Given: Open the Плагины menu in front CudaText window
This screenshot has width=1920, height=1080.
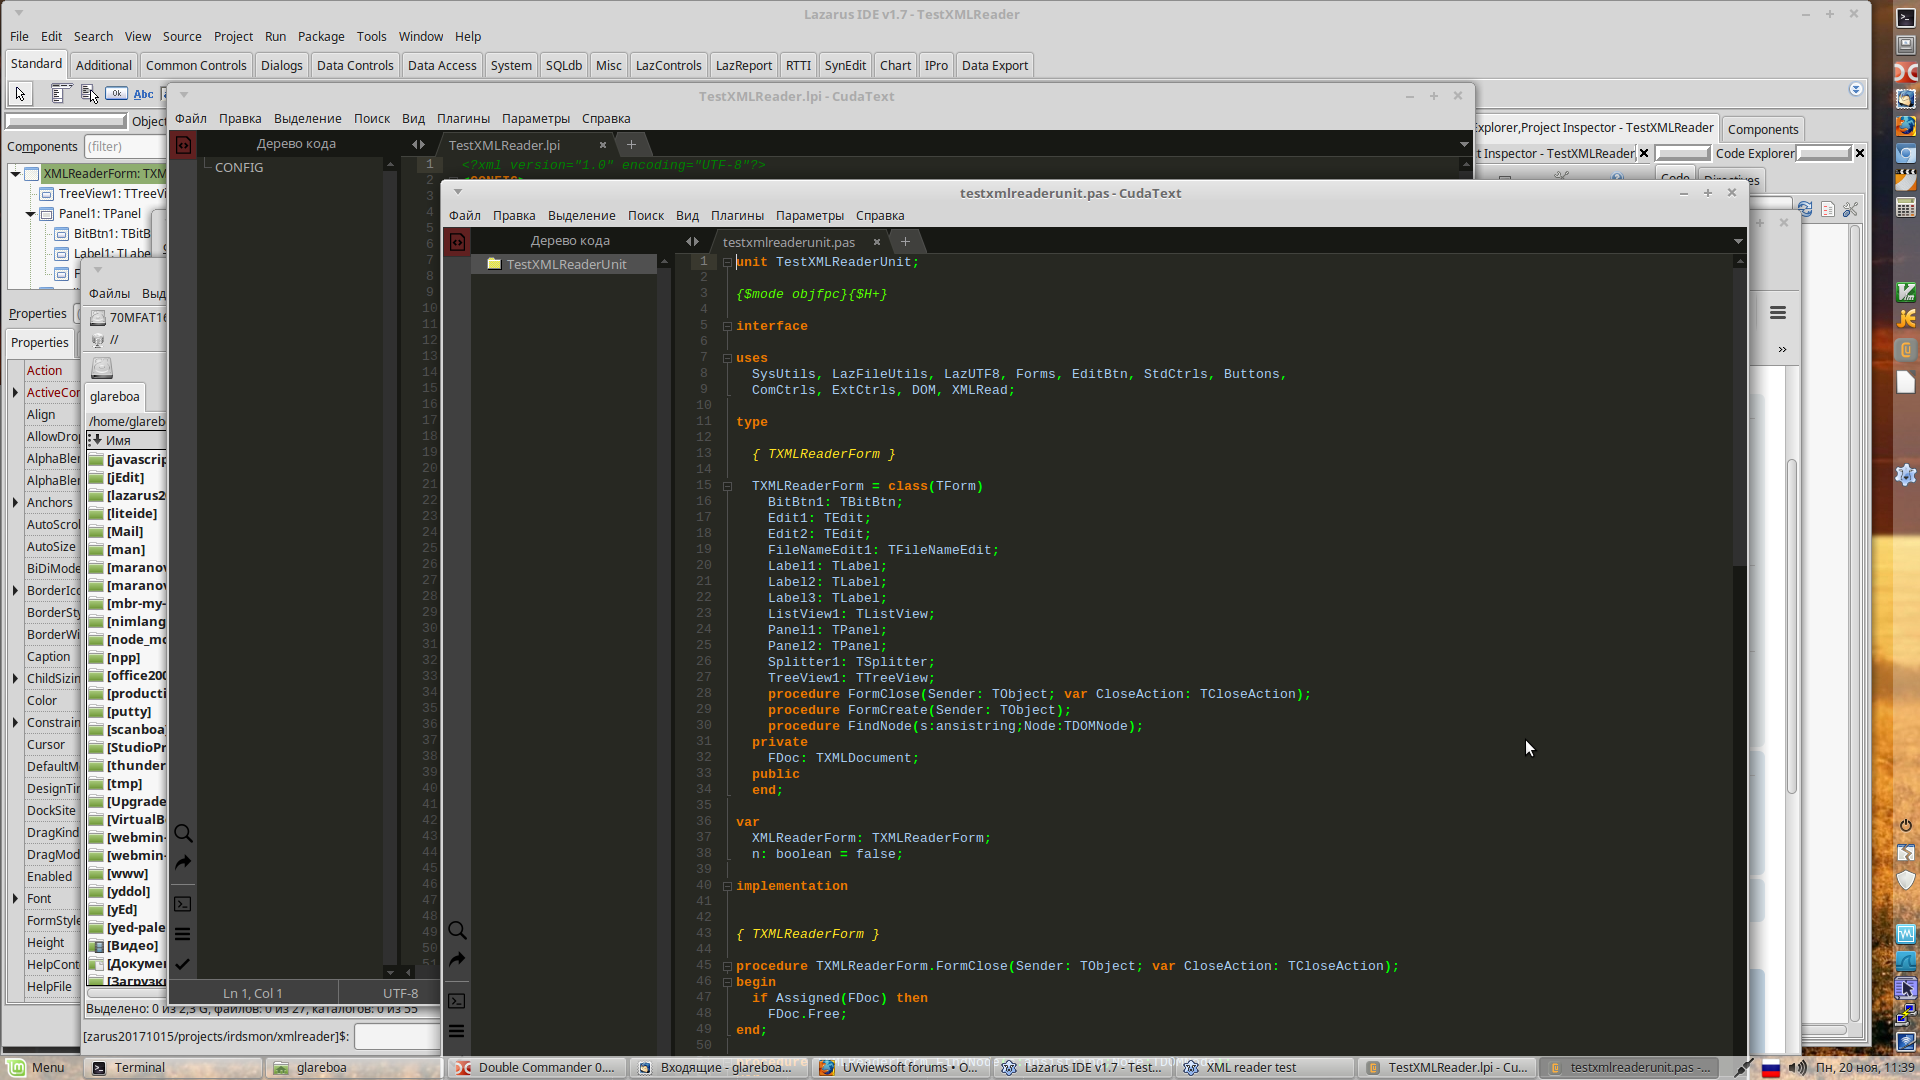Looking at the screenshot, I should click(x=737, y=216).
